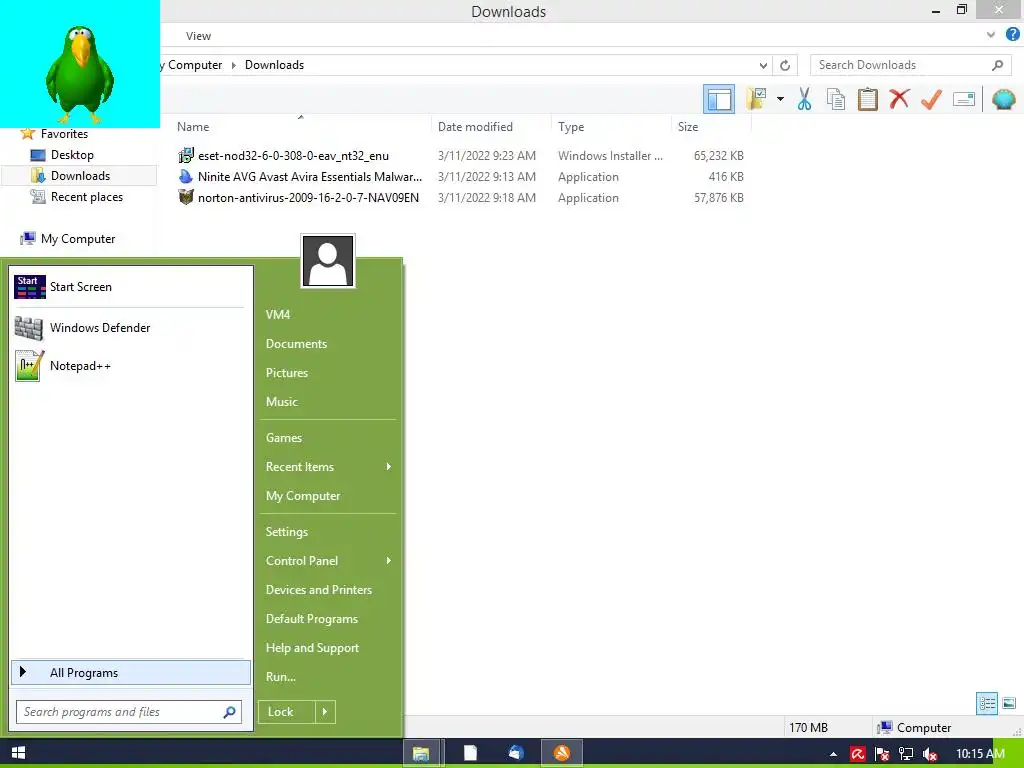Click the Thunderbird taskbar icon
1024x768 pixels.
[x=516, y=753]
